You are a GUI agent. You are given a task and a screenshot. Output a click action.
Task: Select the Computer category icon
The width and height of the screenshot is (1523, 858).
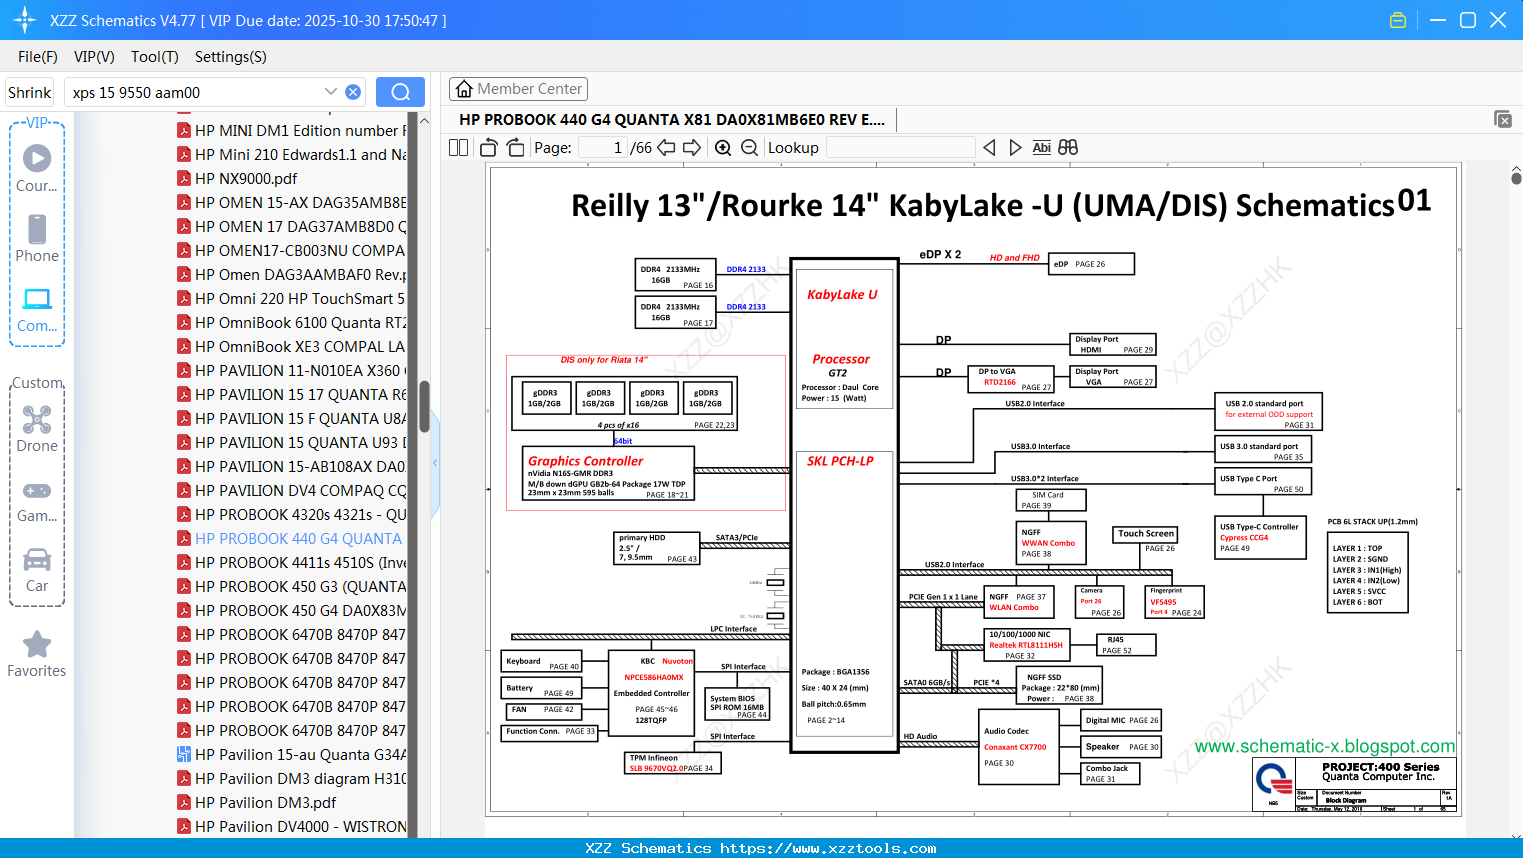(x=37, y=309)
